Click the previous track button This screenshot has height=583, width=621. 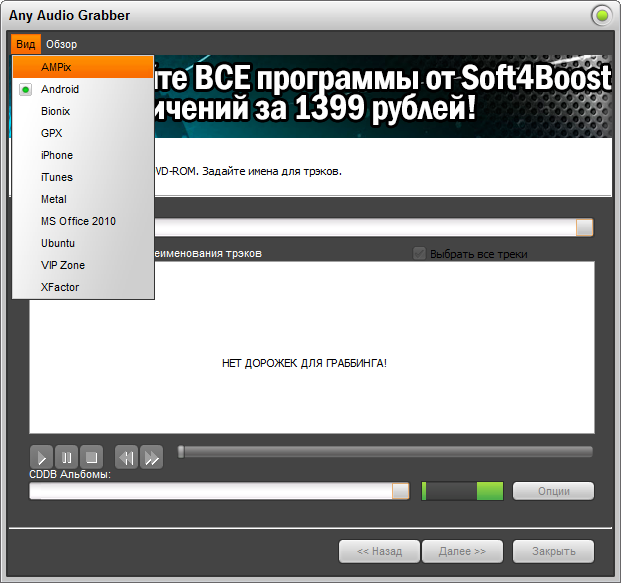coord(126,457)
